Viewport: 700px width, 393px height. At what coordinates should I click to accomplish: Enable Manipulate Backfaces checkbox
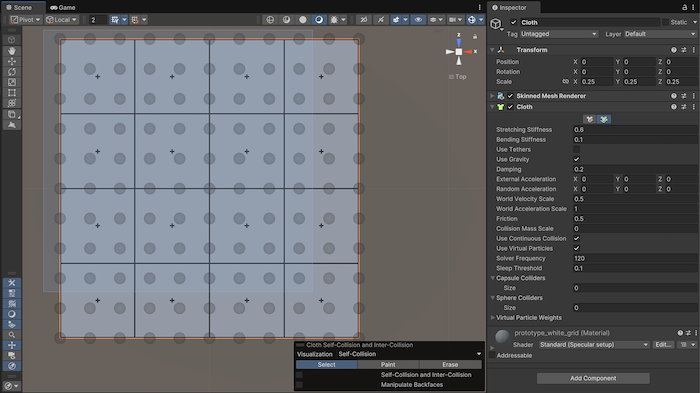300,385
